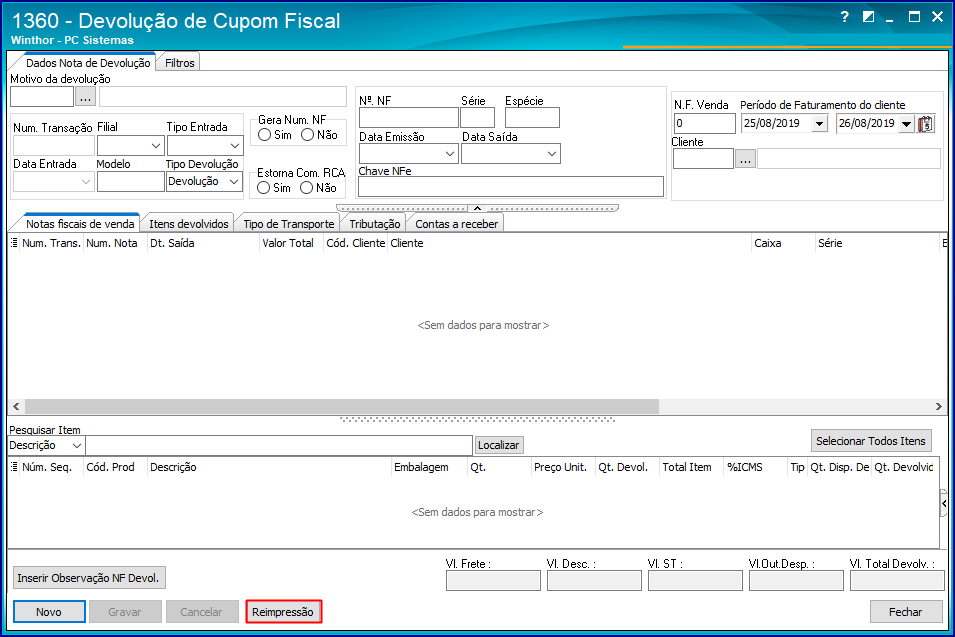Screen dimensions: 955x637
Task: Switch to the Dados Nota de Devolução tab
Action: coord(88,63)
